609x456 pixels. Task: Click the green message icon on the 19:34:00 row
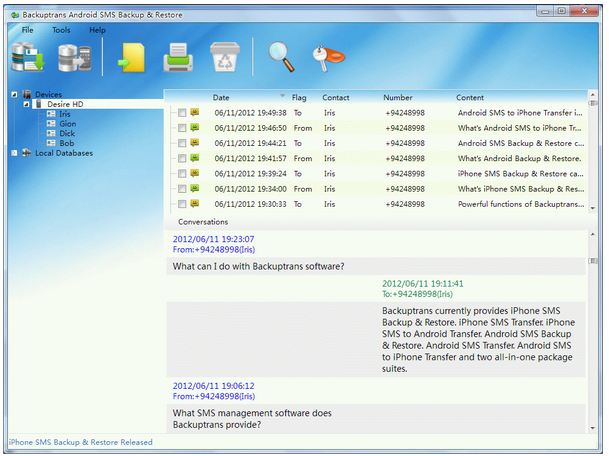point(195,188)
